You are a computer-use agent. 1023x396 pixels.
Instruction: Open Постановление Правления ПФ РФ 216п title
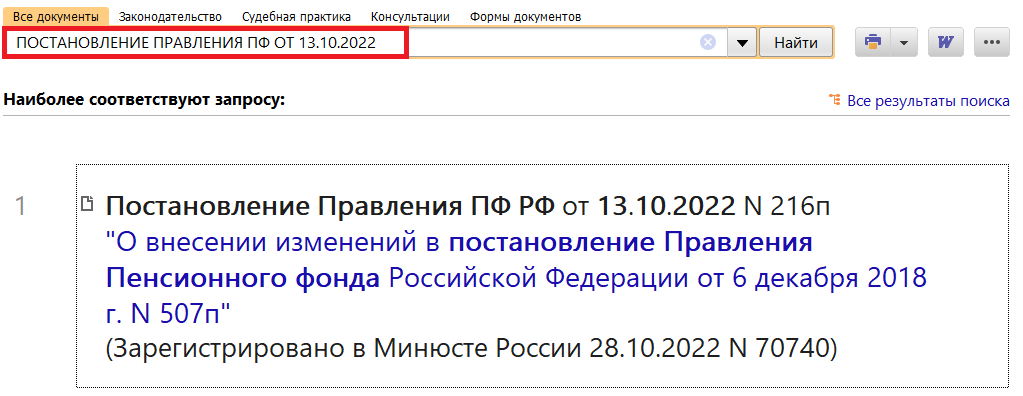click(x=468, y=207)
